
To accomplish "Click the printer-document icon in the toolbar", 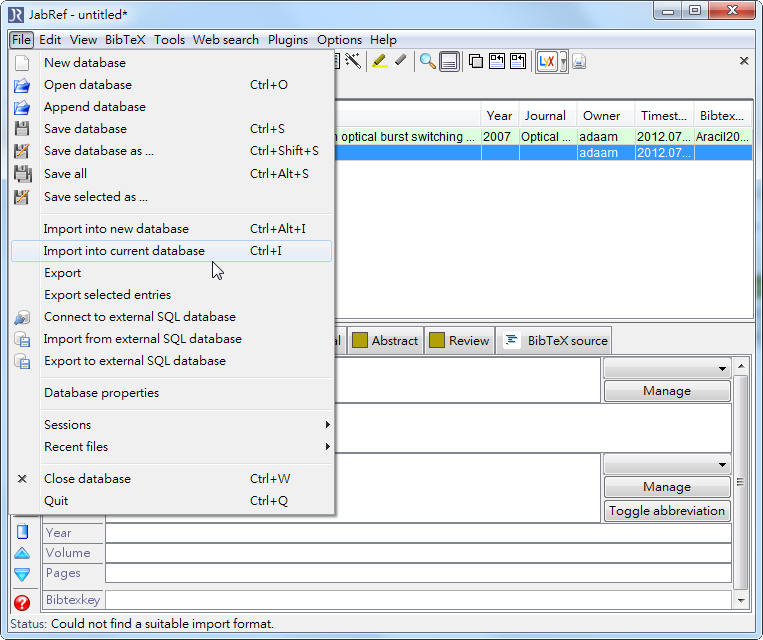I will [579, 62].
